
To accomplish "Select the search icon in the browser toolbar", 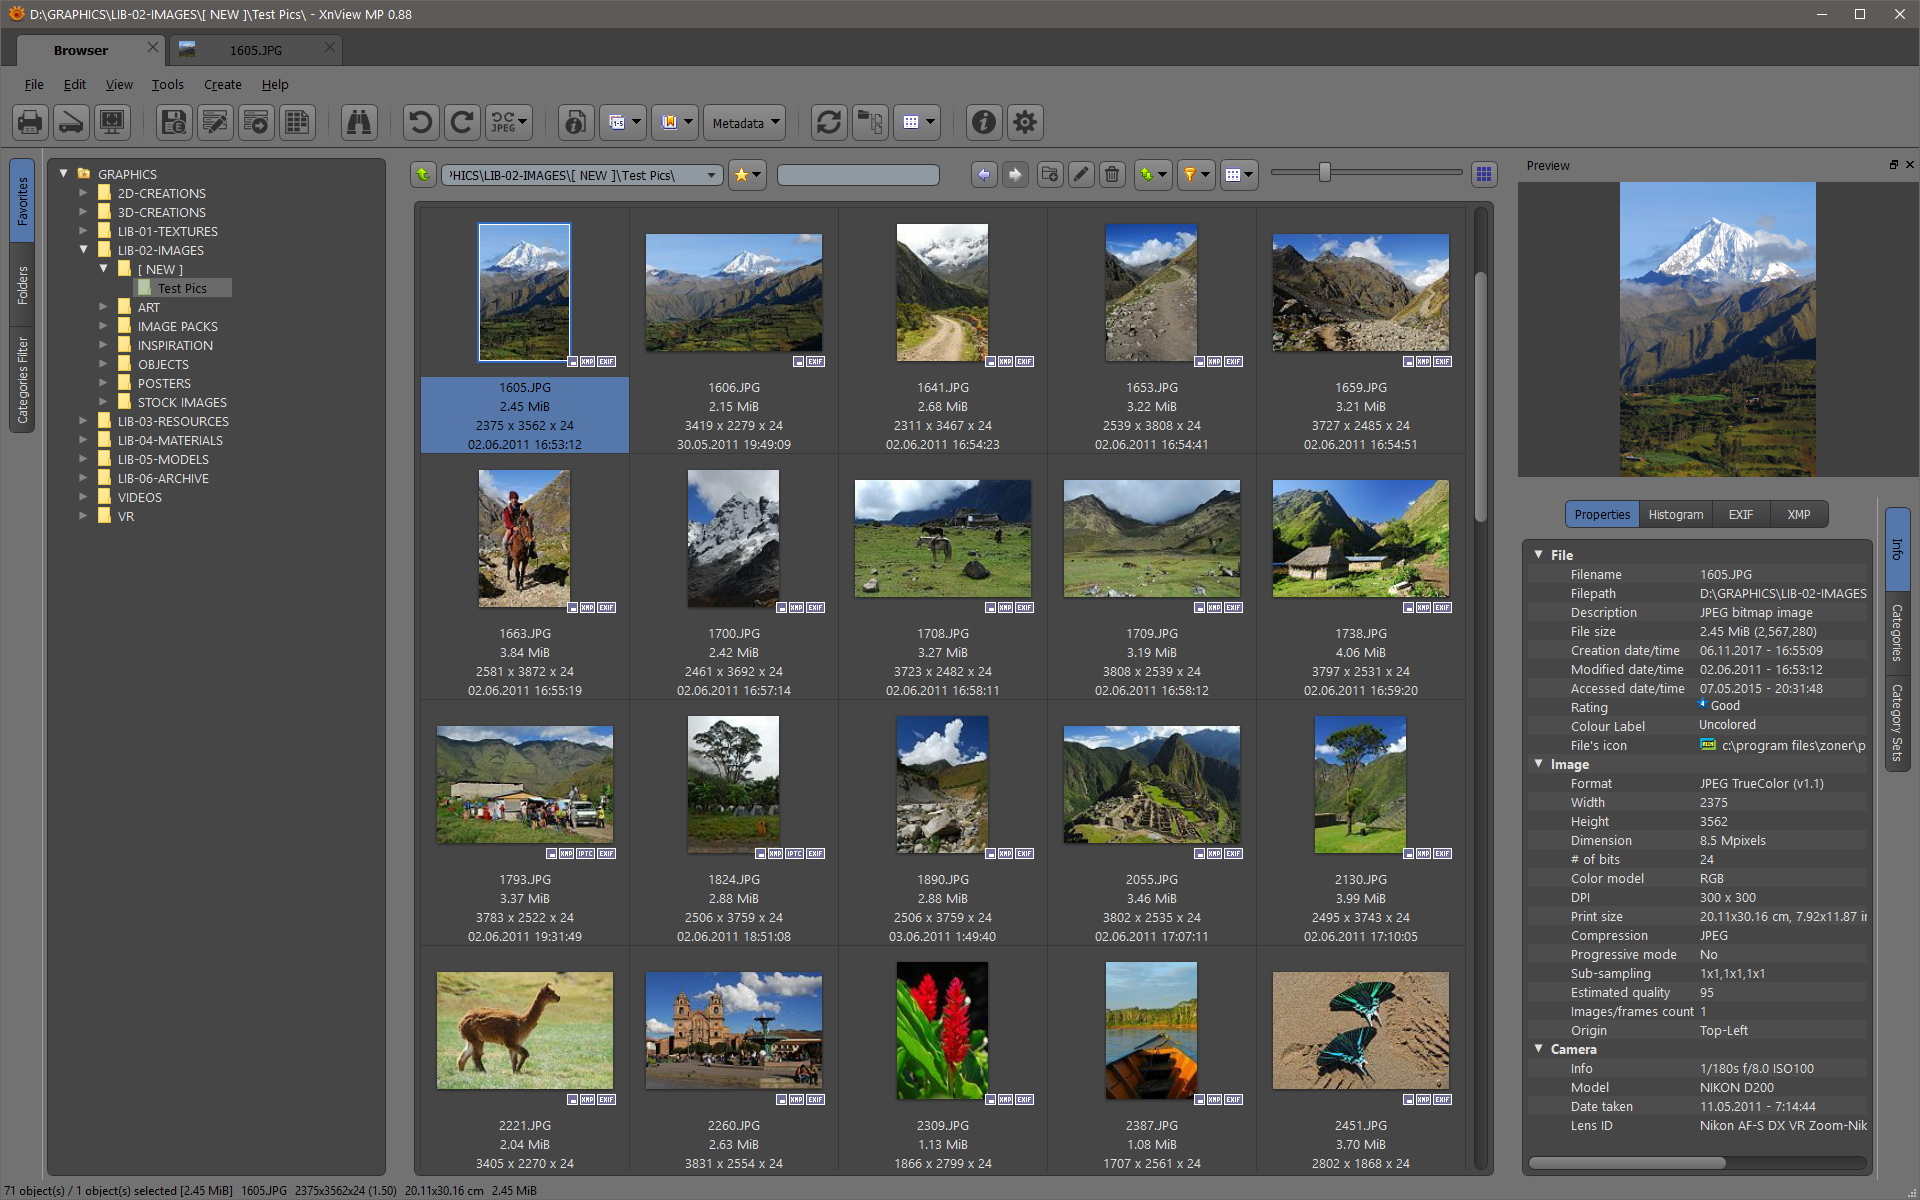I will (358, 124).
